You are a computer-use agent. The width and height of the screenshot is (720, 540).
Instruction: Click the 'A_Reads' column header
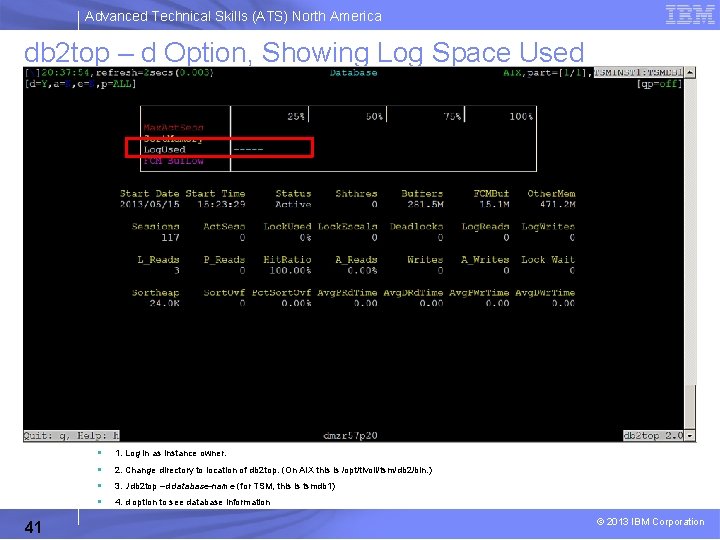(356, 259)
